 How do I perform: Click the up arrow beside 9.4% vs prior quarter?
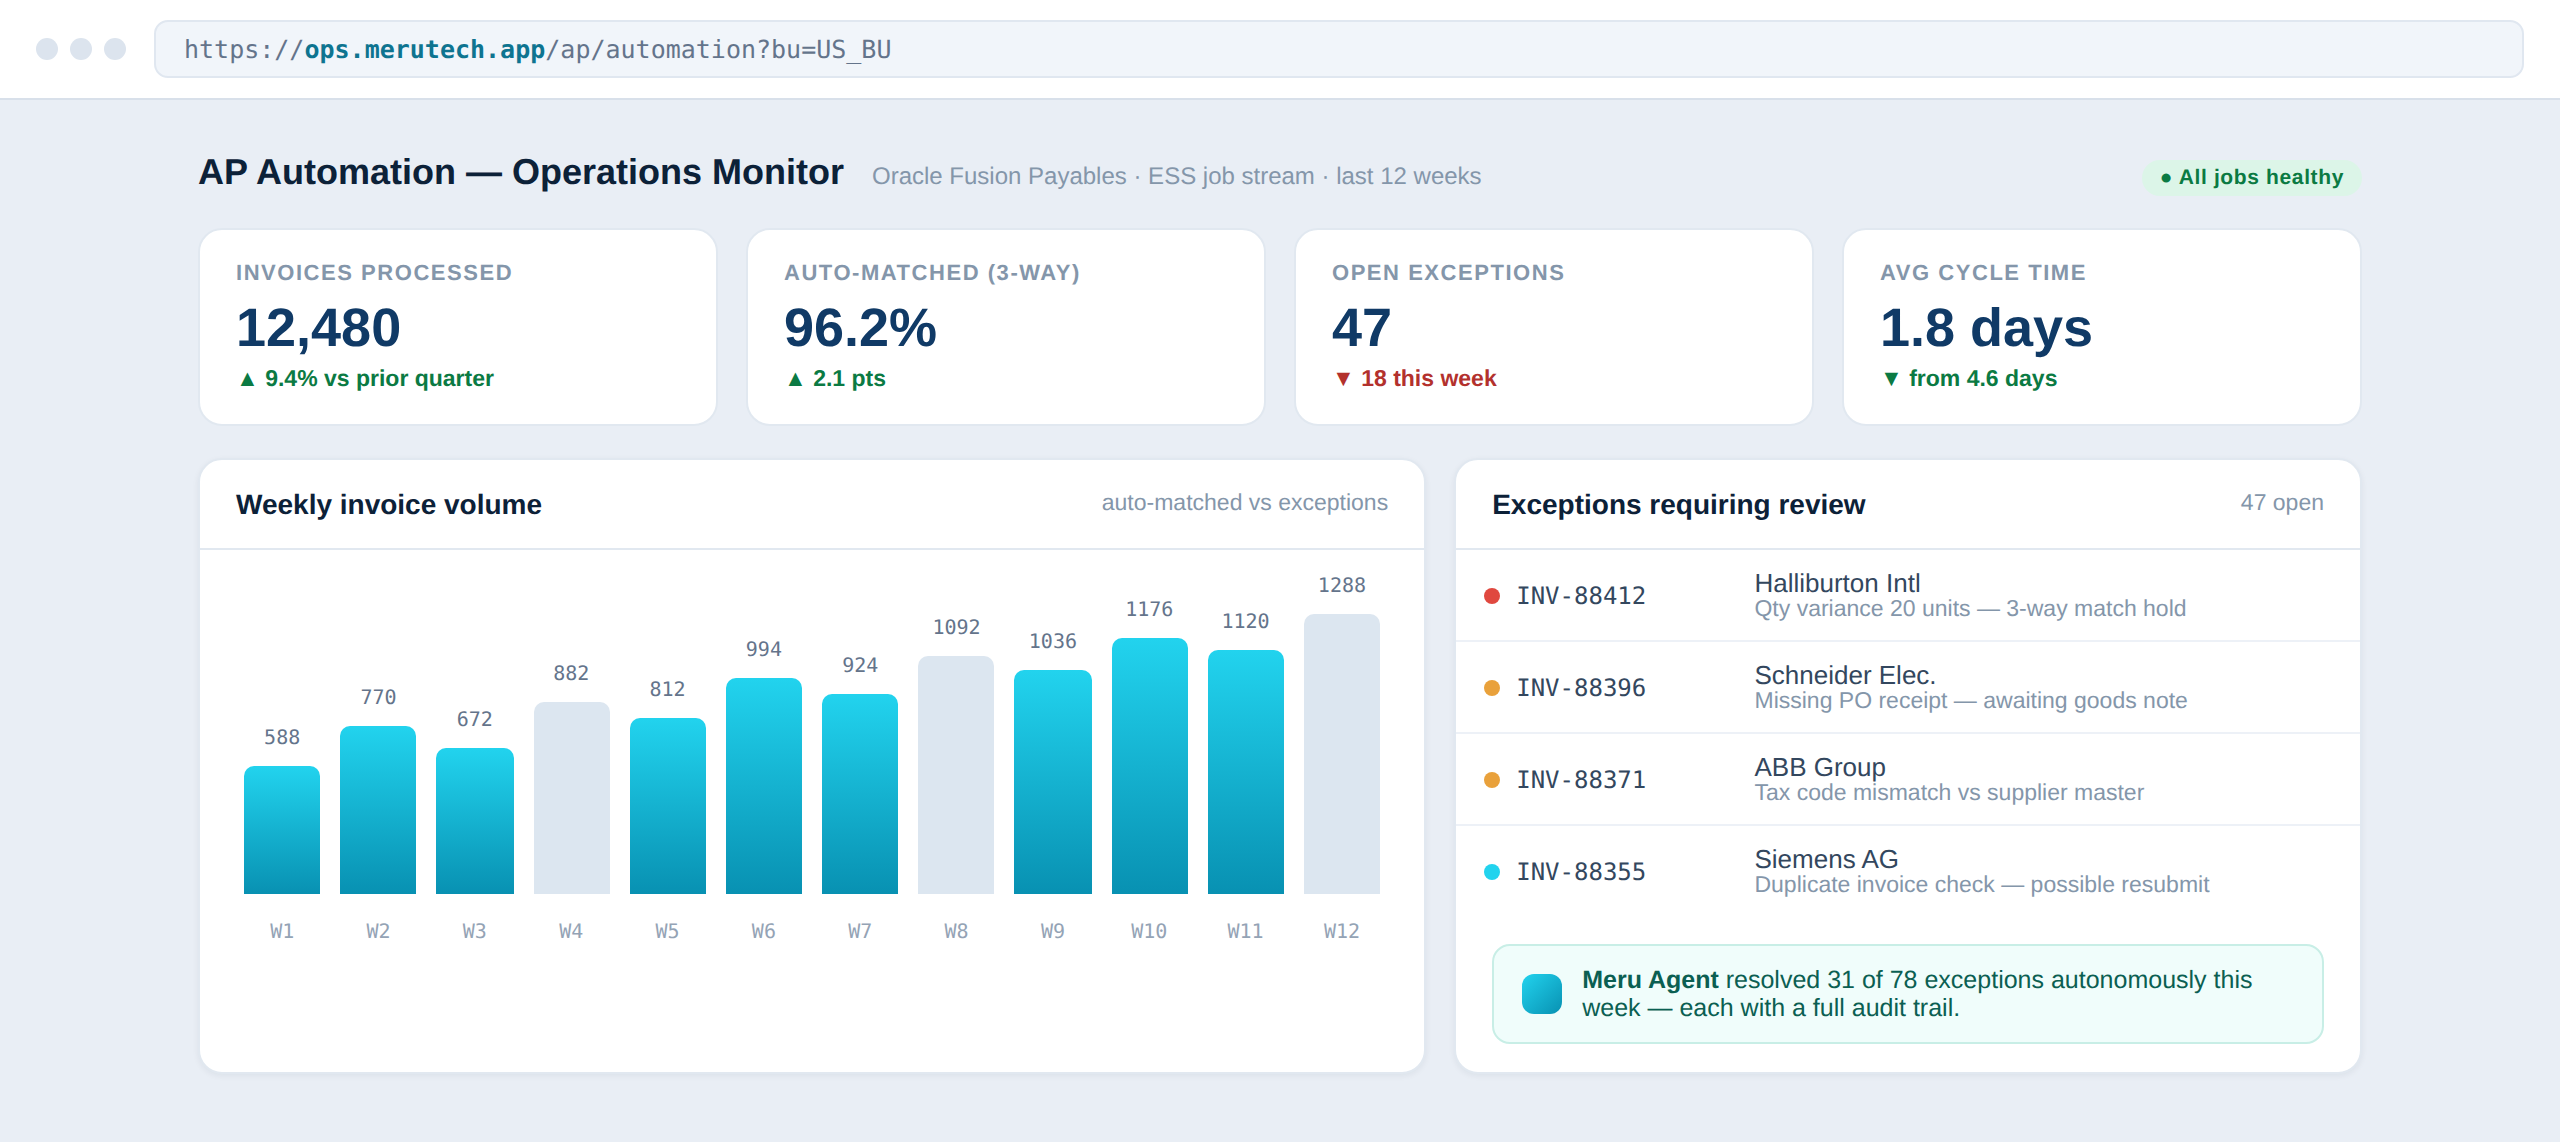point(247,379)
